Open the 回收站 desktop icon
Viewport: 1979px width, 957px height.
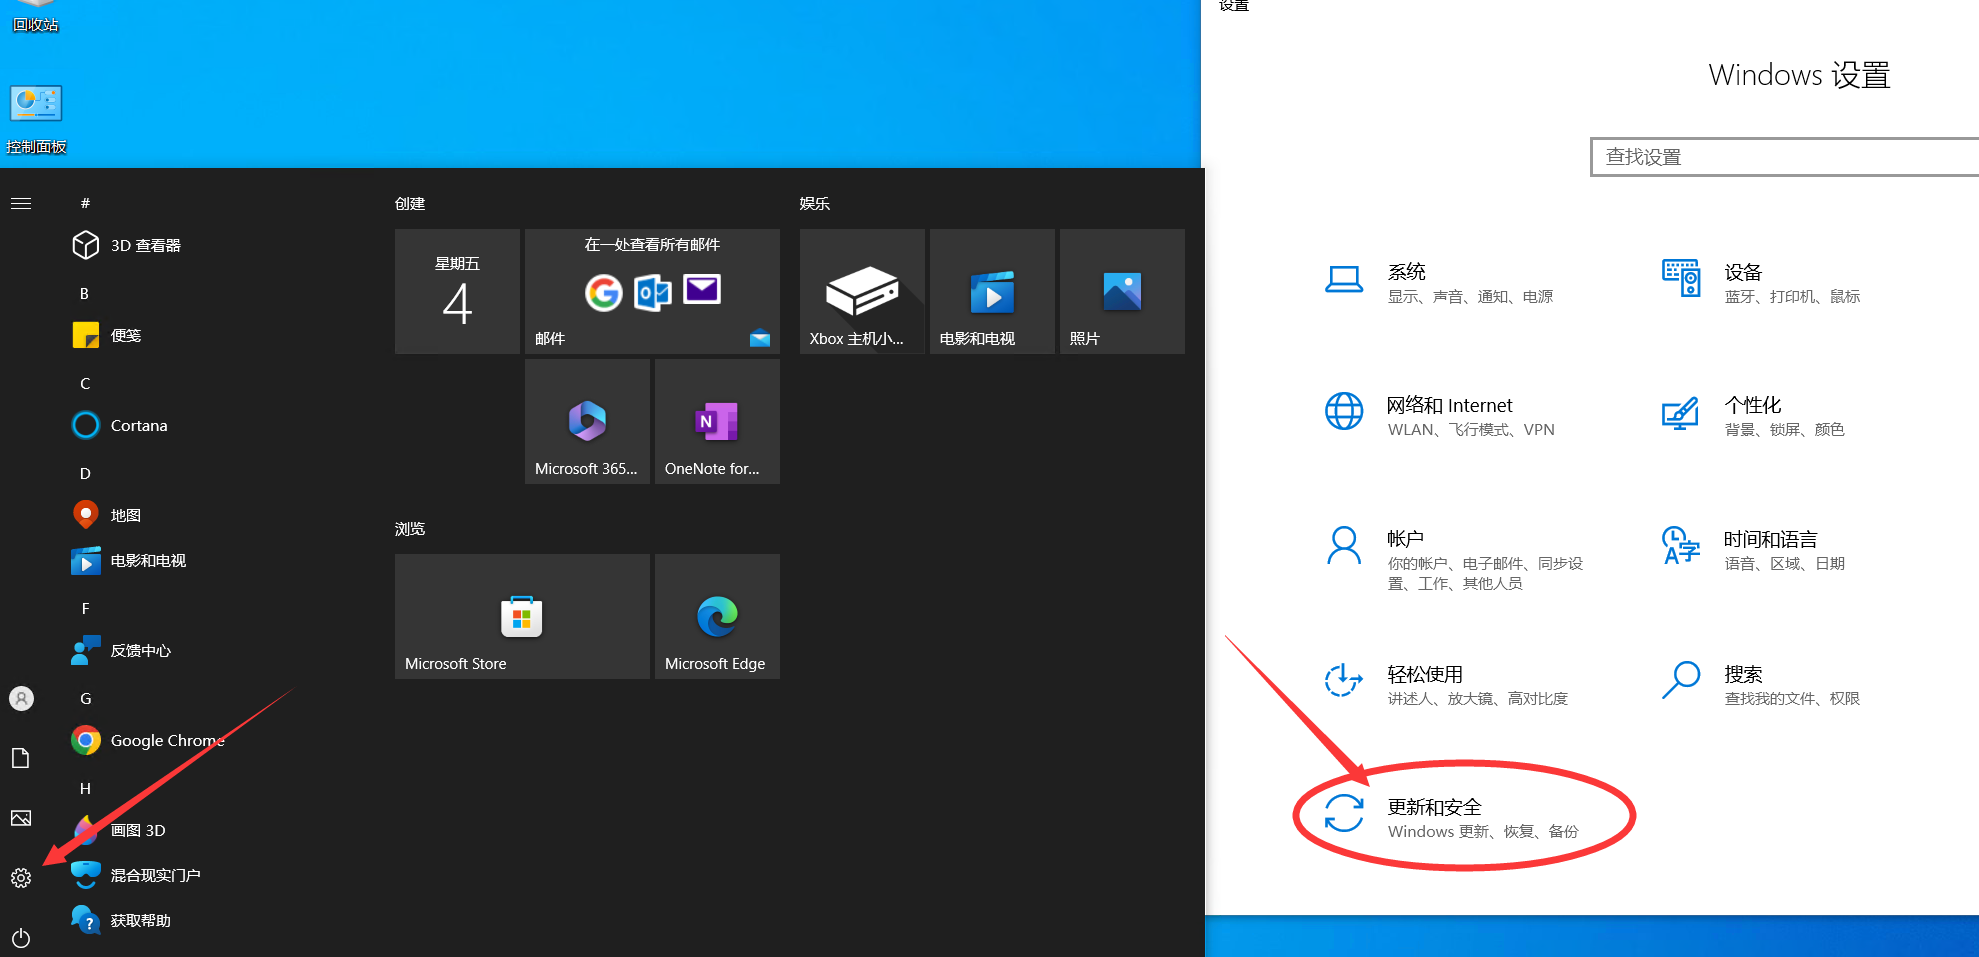coord(36,16)
